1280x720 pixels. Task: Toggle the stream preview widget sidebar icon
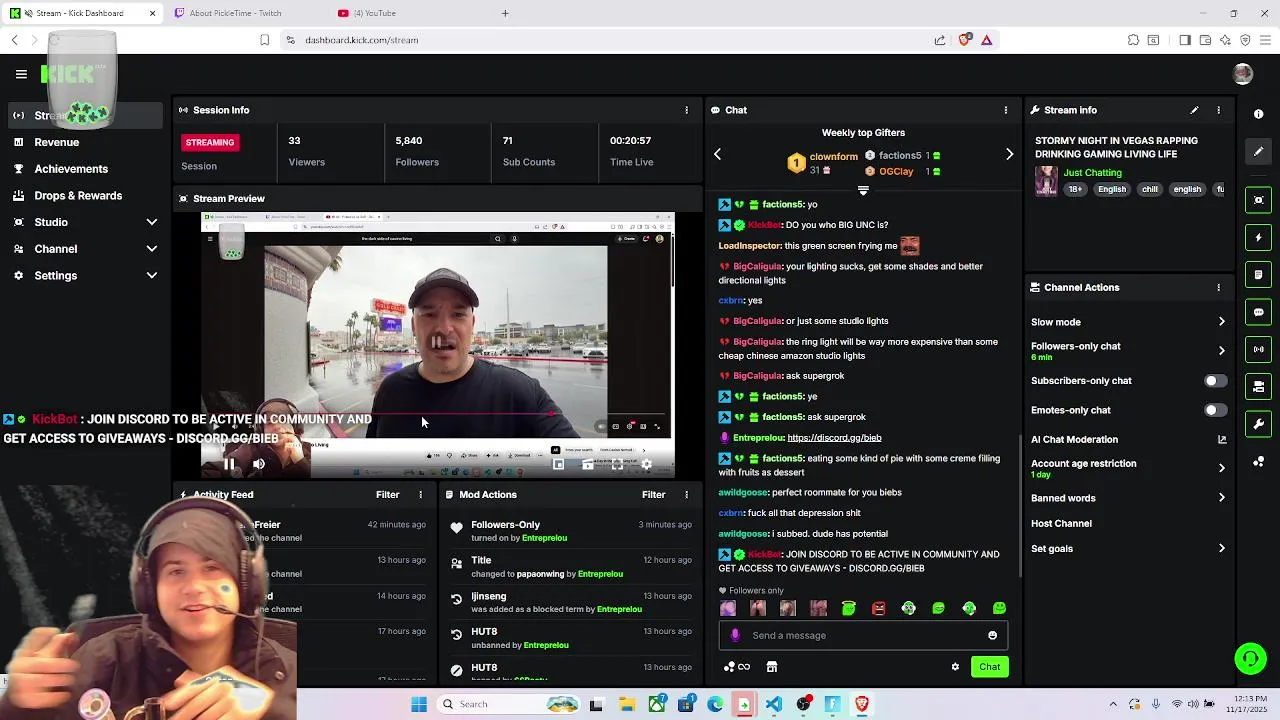pos(1259,200)
